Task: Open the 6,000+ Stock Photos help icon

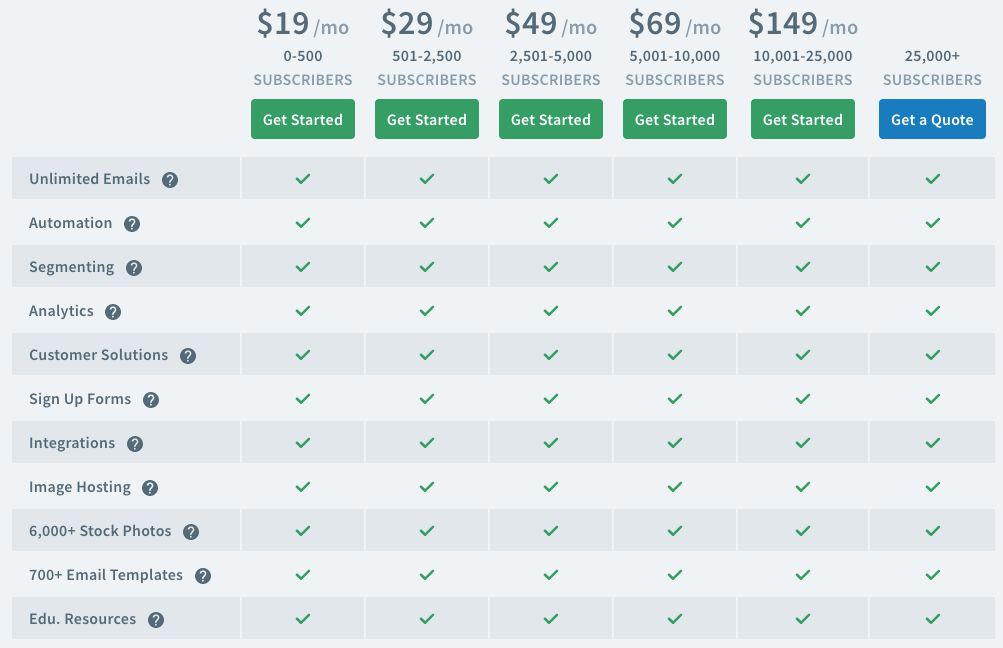Action: [x=191, y=532]
